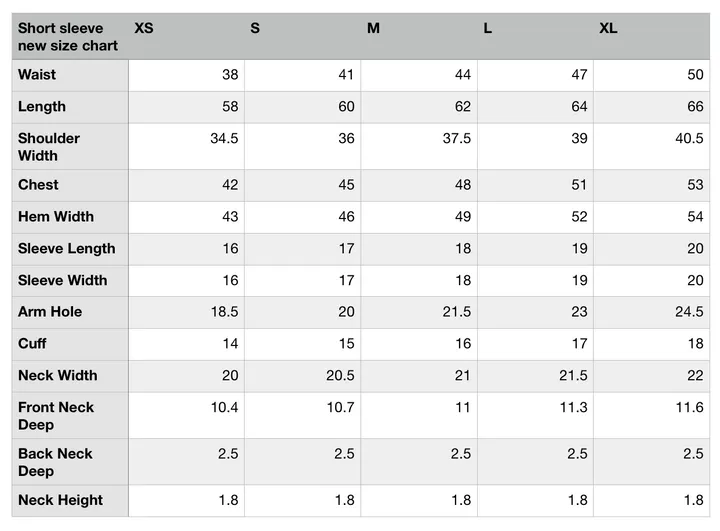Click the Back Neck Deep L value

pos(577,453)
